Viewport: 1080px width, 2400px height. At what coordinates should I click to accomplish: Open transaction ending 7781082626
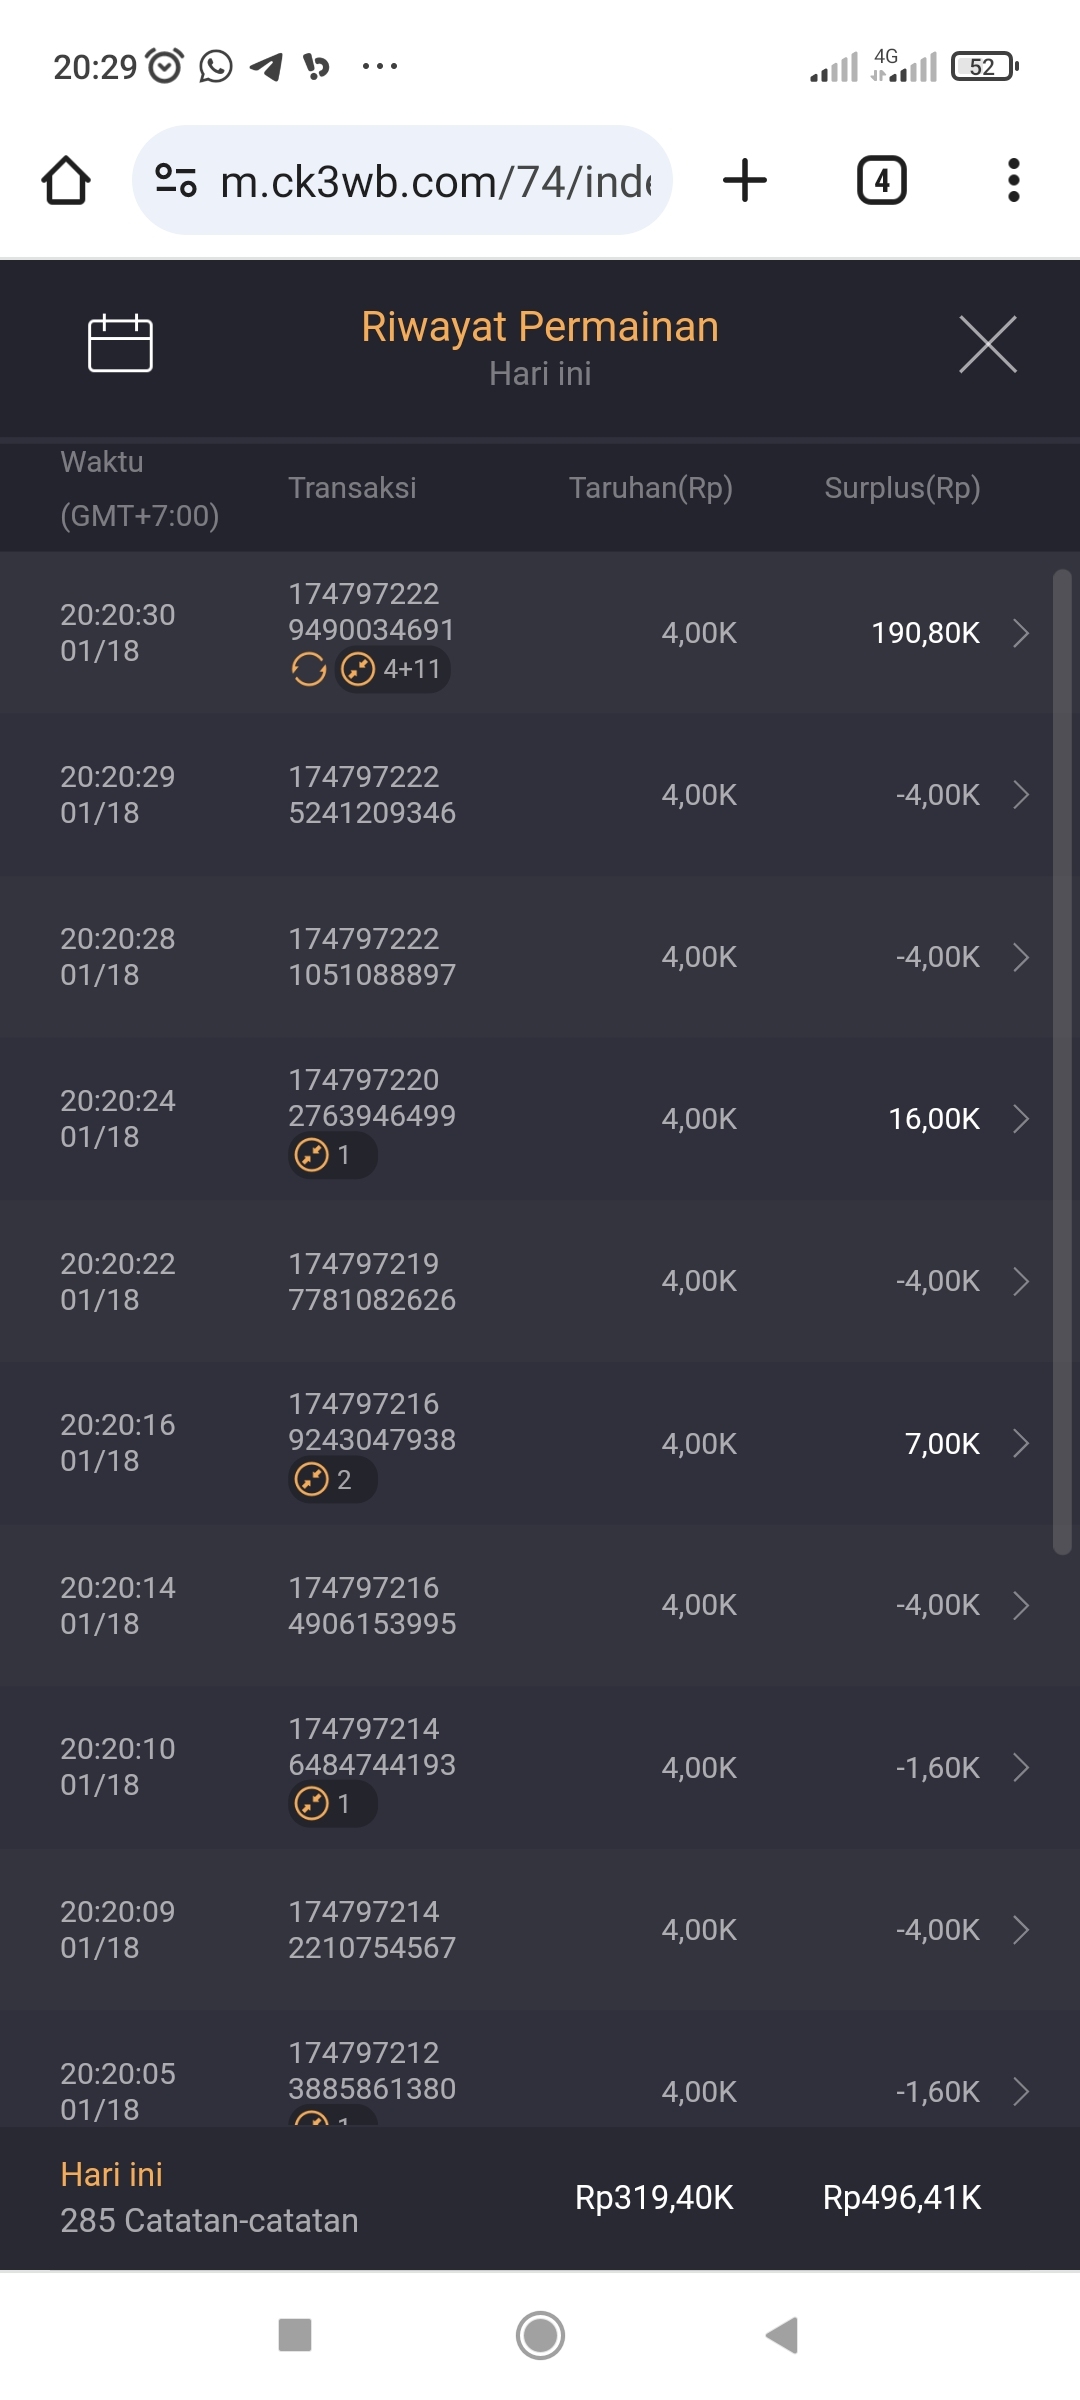tap(371, 1281)
